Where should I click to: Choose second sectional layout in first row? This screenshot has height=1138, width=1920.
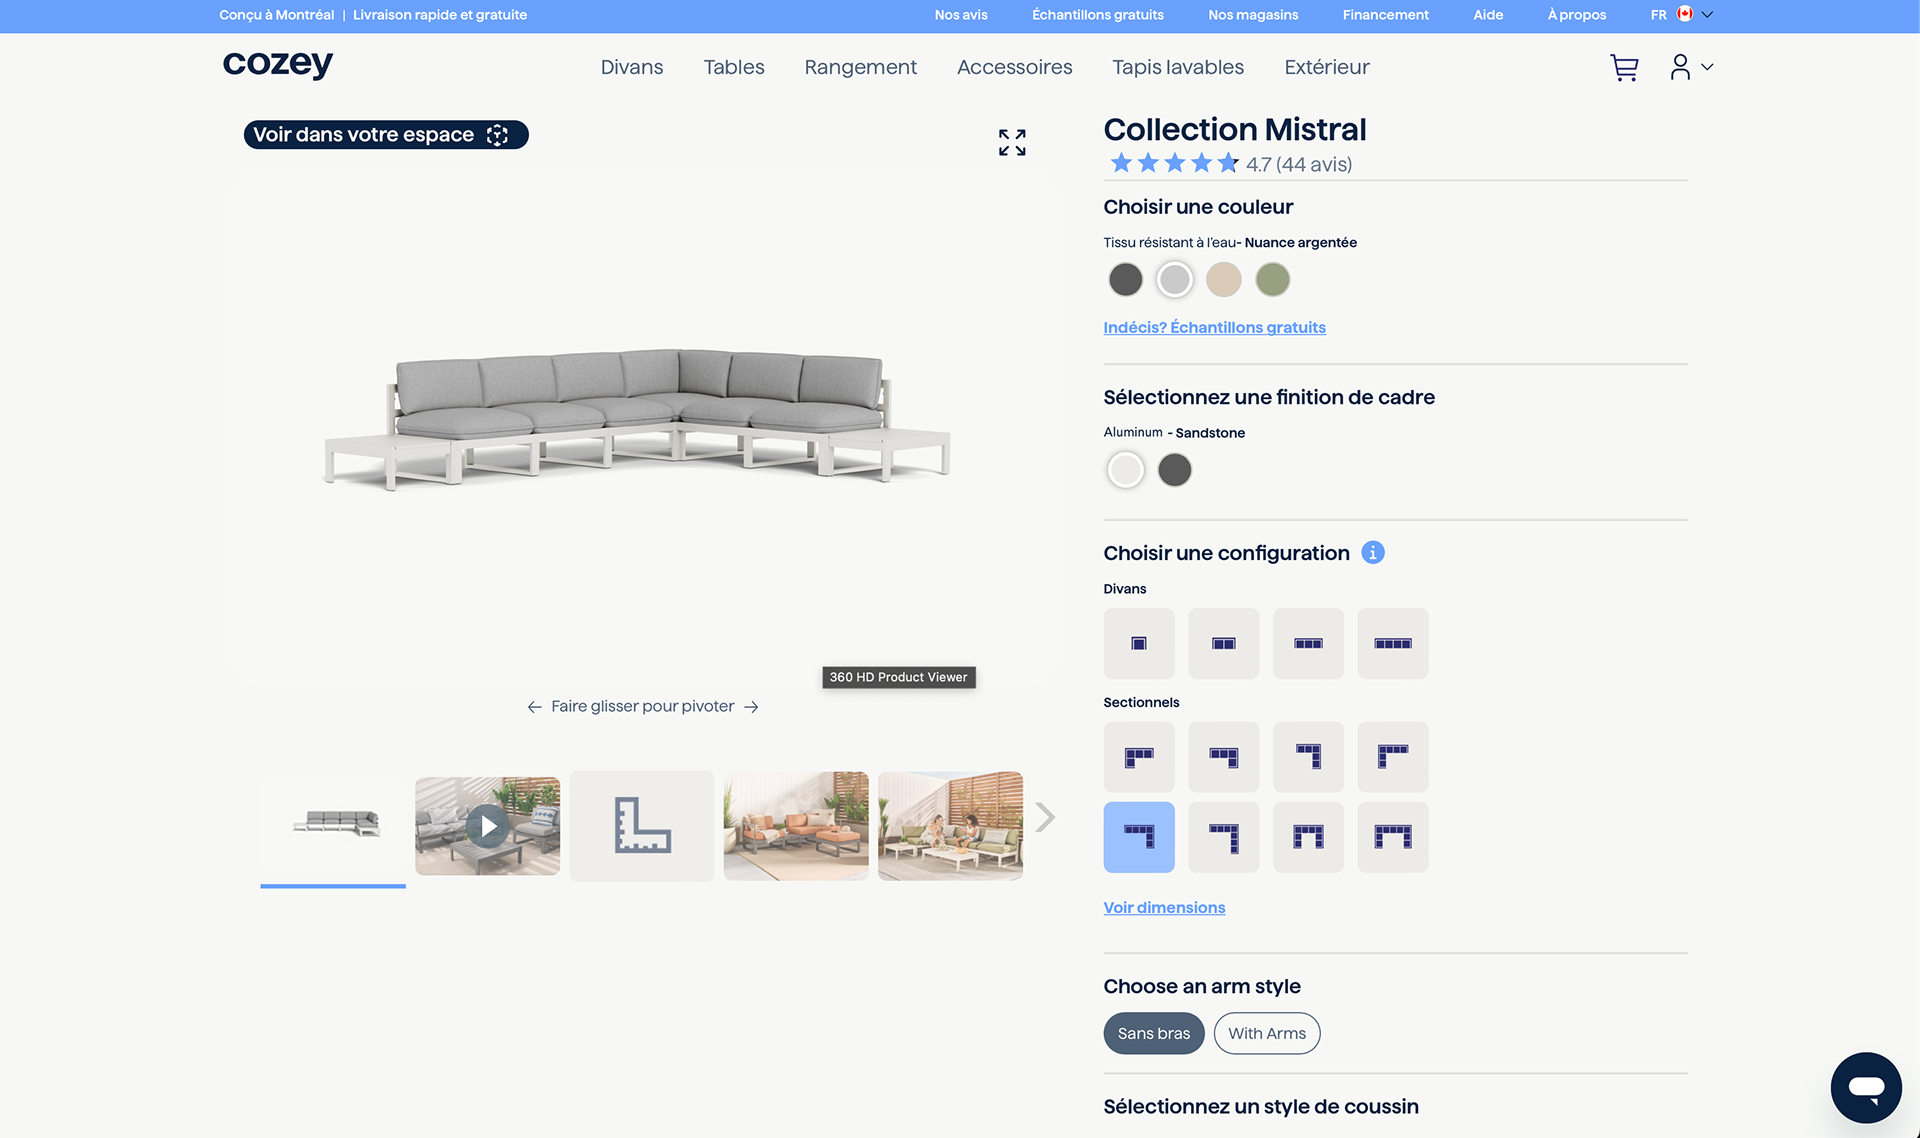(x=1224, y=757)
